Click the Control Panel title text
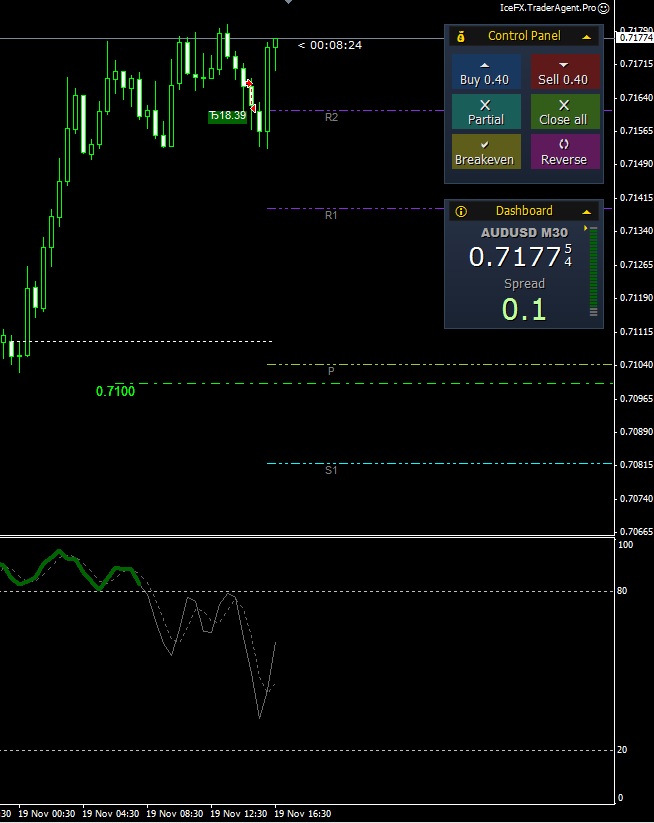654x823 pixels. click(x=524, y=36)
